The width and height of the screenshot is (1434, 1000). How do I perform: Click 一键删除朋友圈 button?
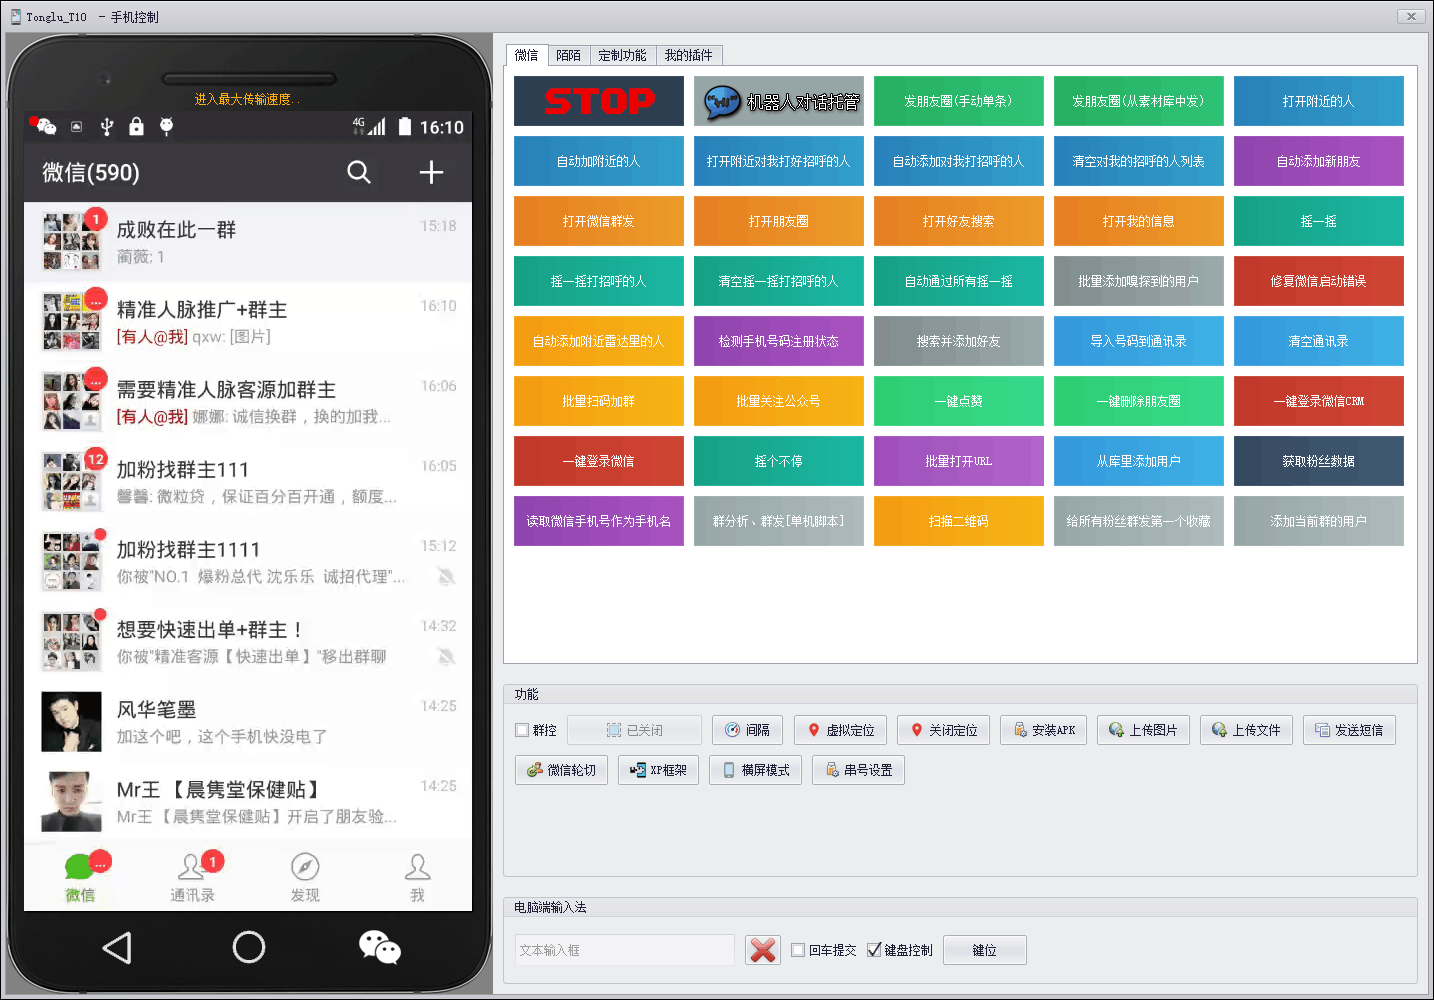pos(1139,401)
